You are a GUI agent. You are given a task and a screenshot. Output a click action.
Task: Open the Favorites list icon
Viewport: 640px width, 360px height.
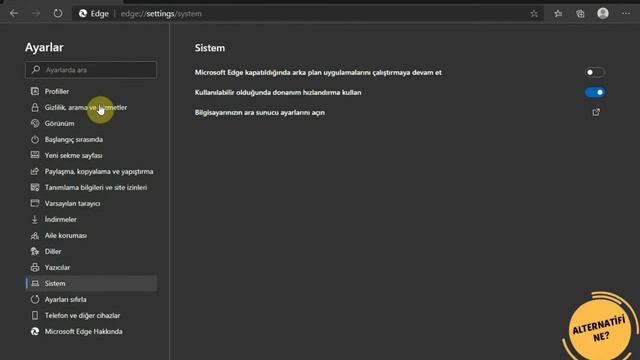pyautogui.click(x=558, y=14)
